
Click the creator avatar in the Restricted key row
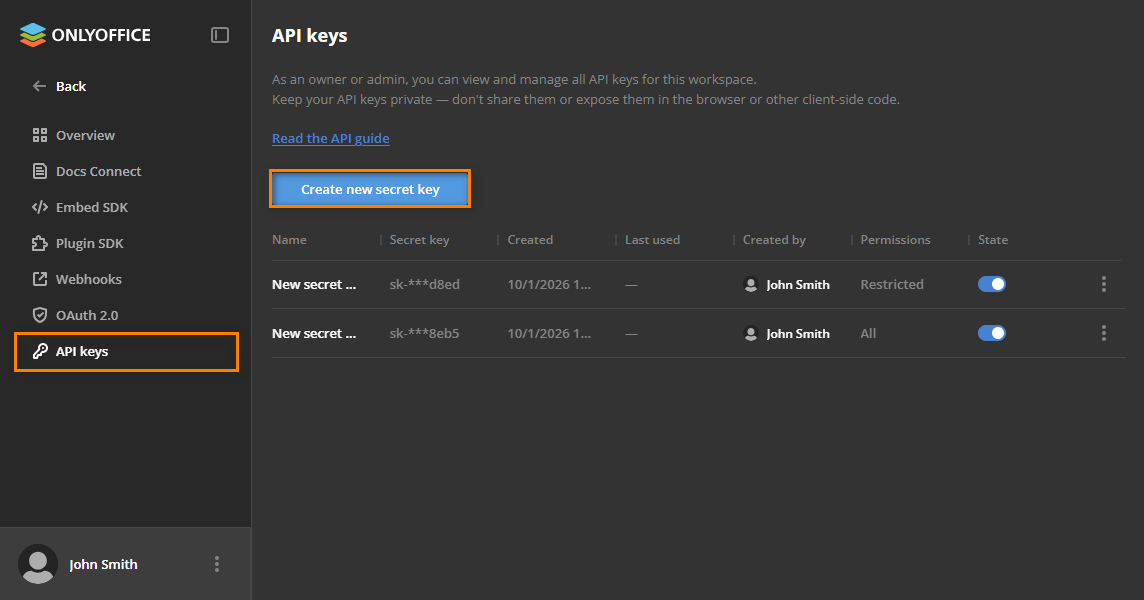tap(751, 285)
